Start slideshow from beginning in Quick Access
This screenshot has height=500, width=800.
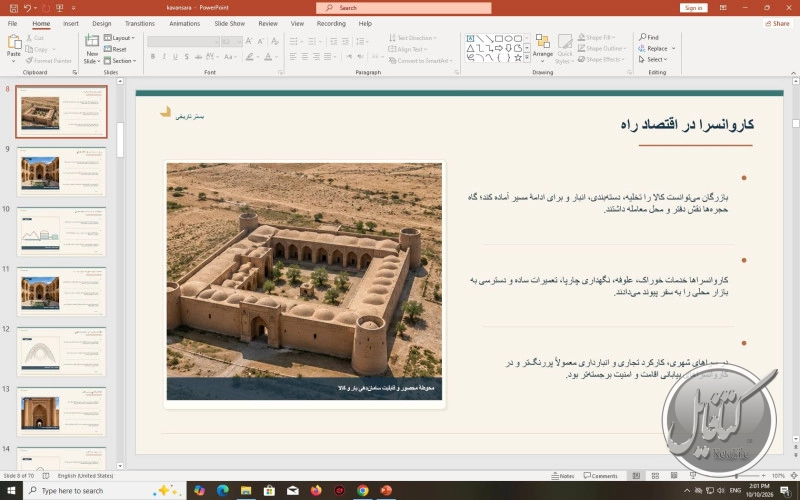pos(60,8)
